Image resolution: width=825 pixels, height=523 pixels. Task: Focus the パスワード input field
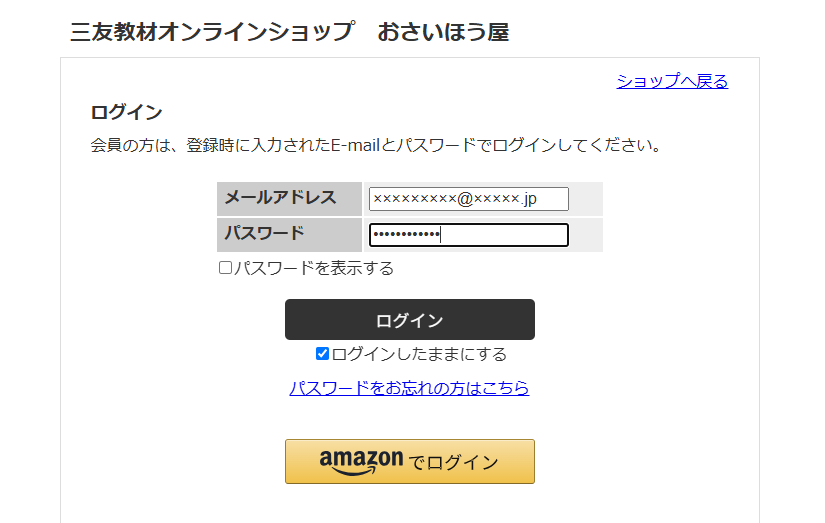468,235
